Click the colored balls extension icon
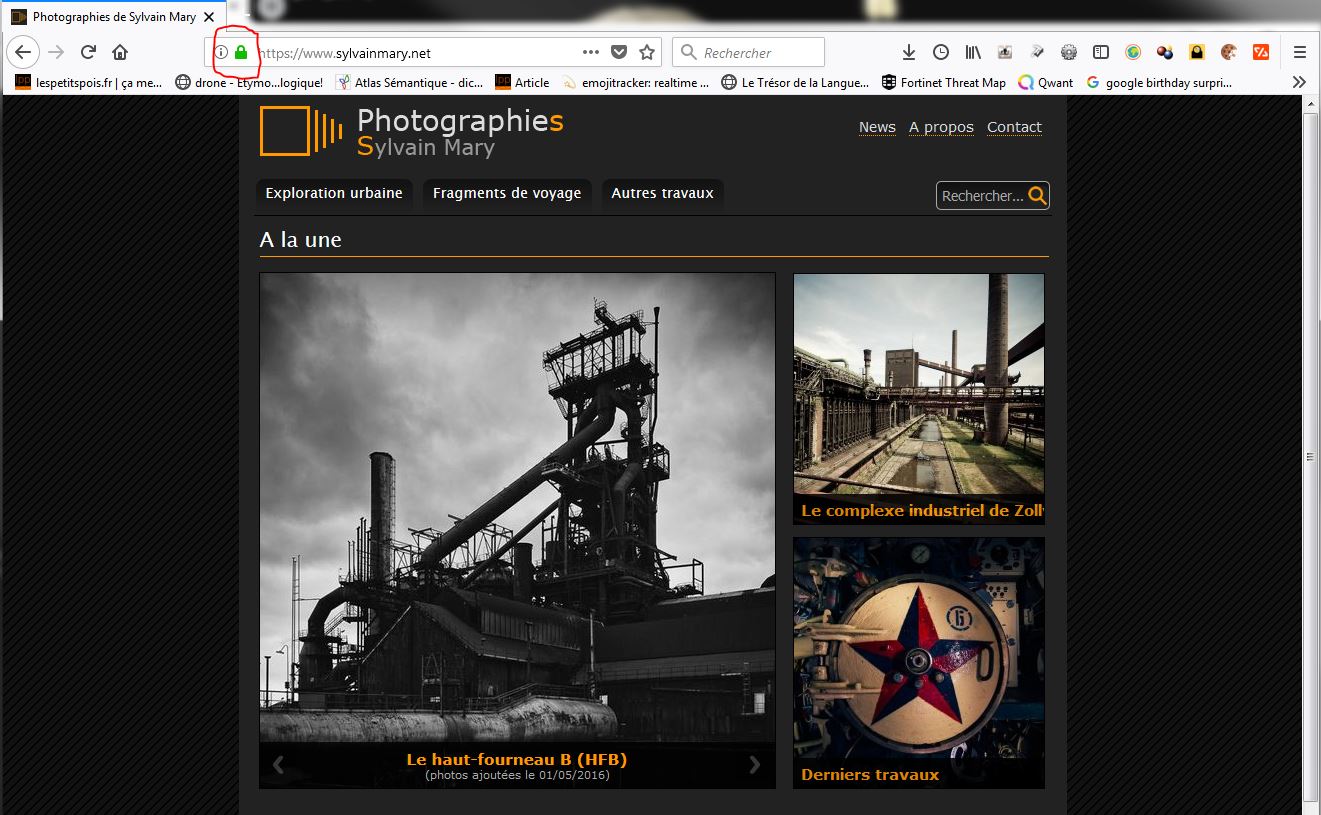Viewport: 1321px width, 815px height. pyautogui.click(x=1165, y=52)
